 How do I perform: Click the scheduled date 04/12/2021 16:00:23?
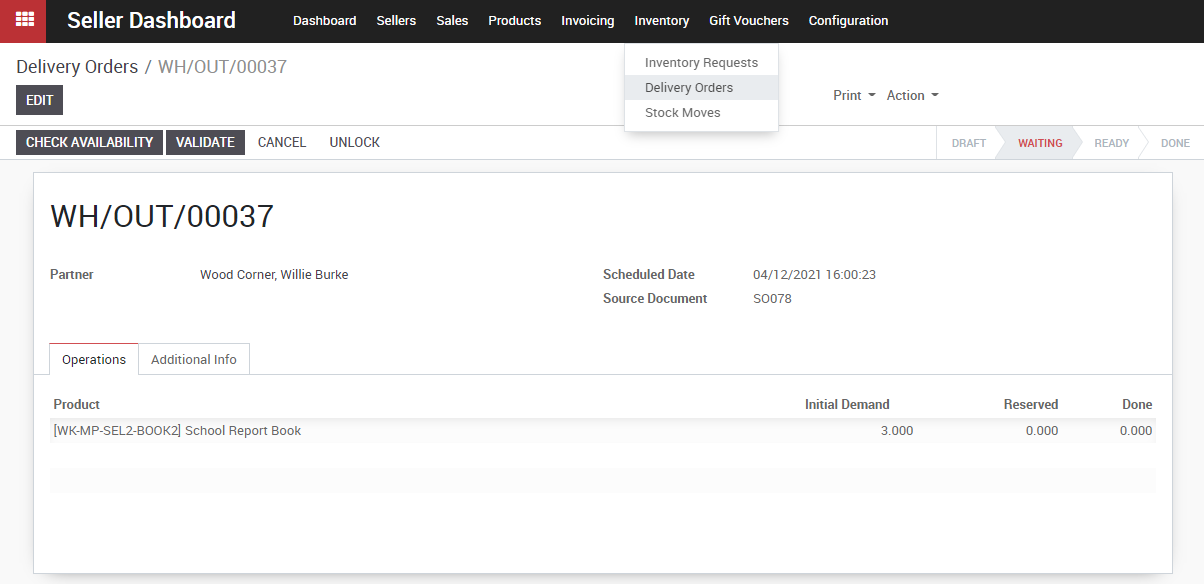pyautogui.click(x=814, y=274)
